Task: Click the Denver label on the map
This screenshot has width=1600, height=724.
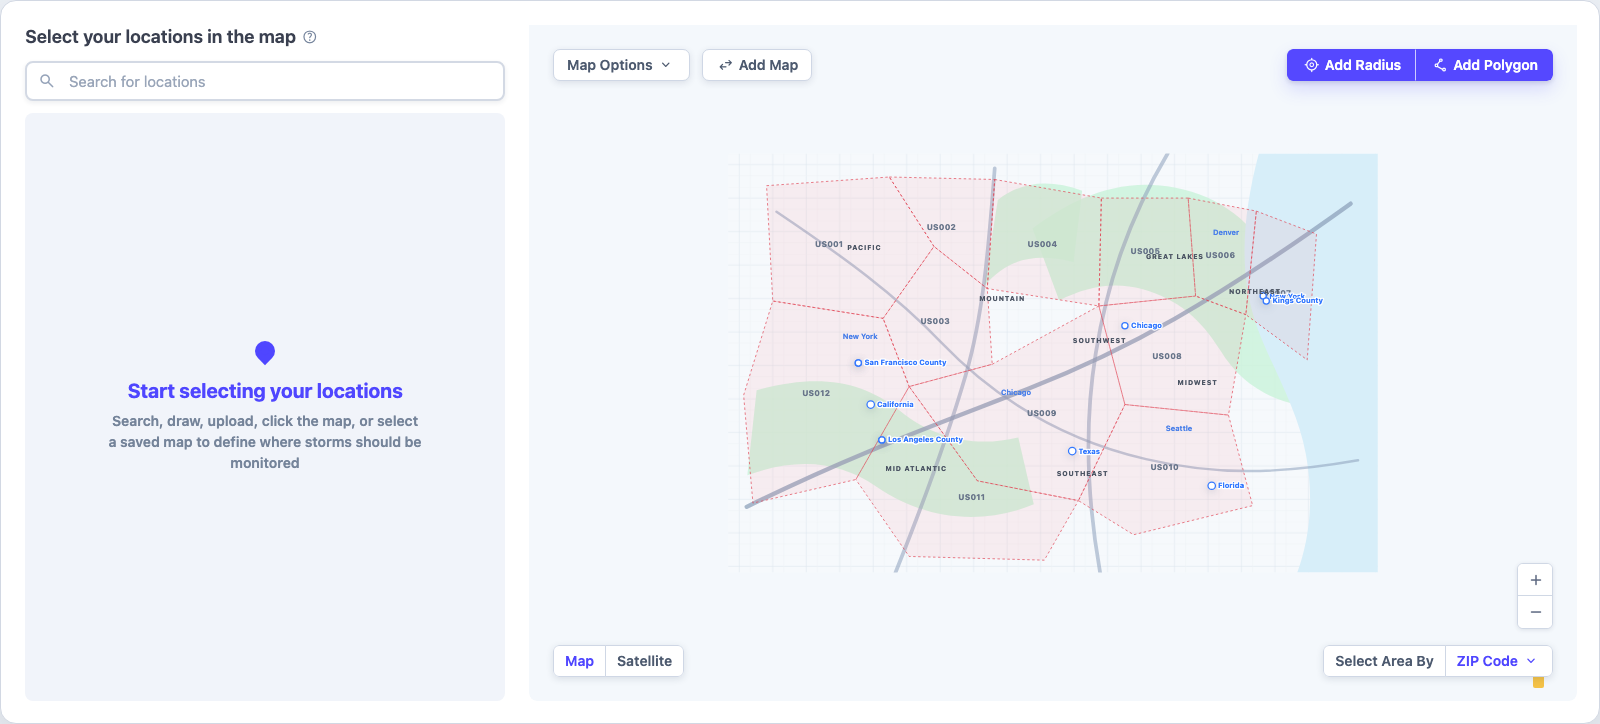Action: pos(1226,232)
